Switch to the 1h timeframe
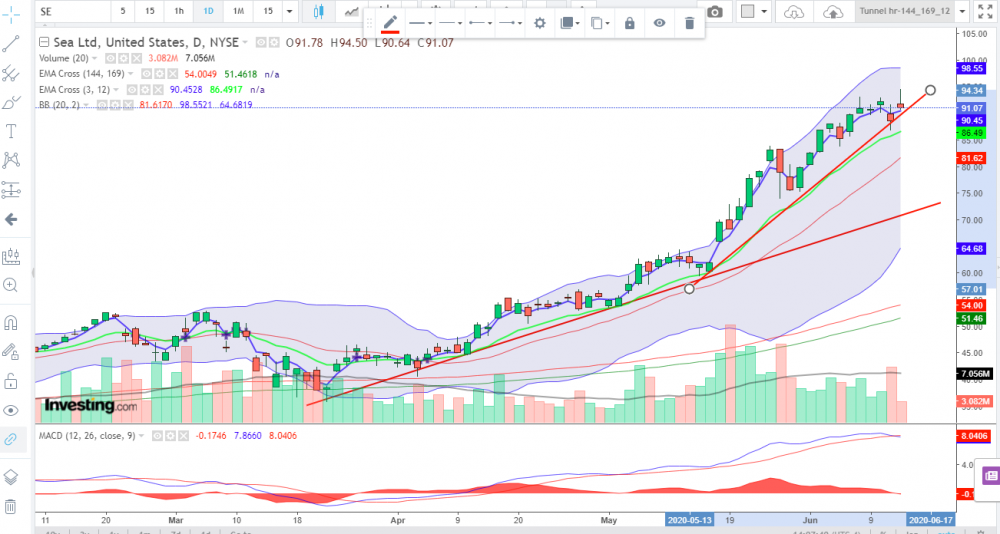This screenshot has width=1000, height=534. (179, 12)
